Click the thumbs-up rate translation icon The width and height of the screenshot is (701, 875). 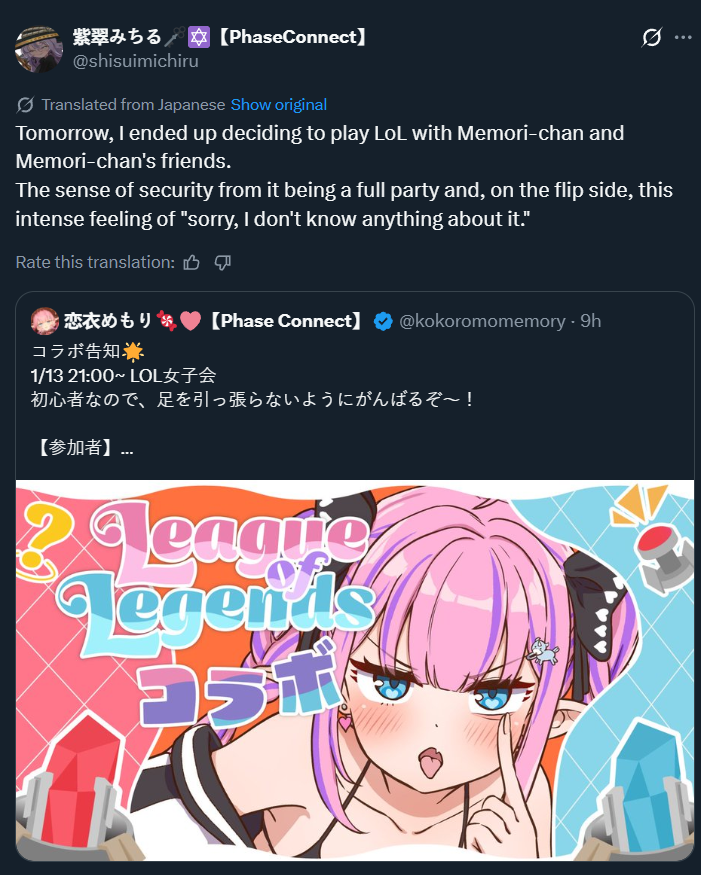pyautogui.click(x=191, y=262)
